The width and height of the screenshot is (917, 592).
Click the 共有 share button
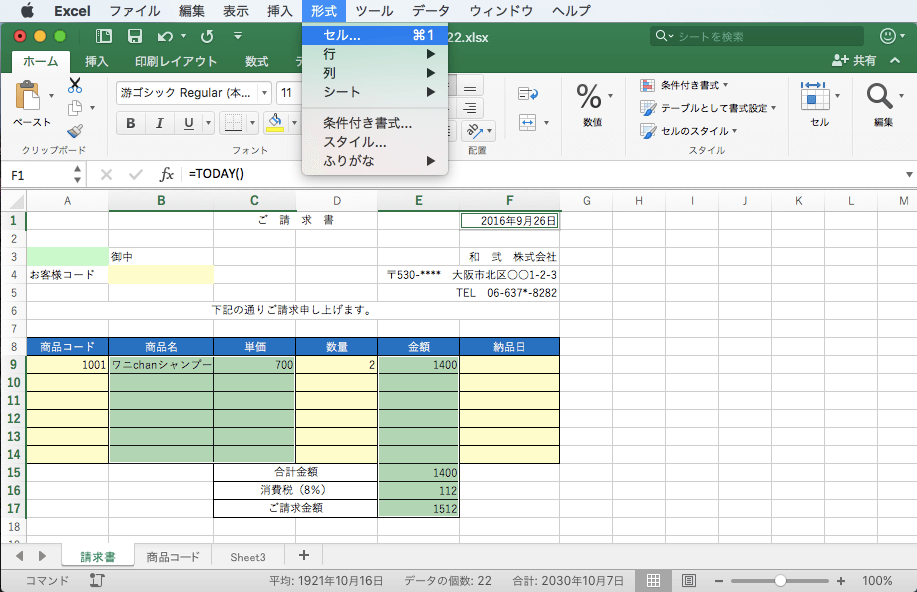pos(854,60)
